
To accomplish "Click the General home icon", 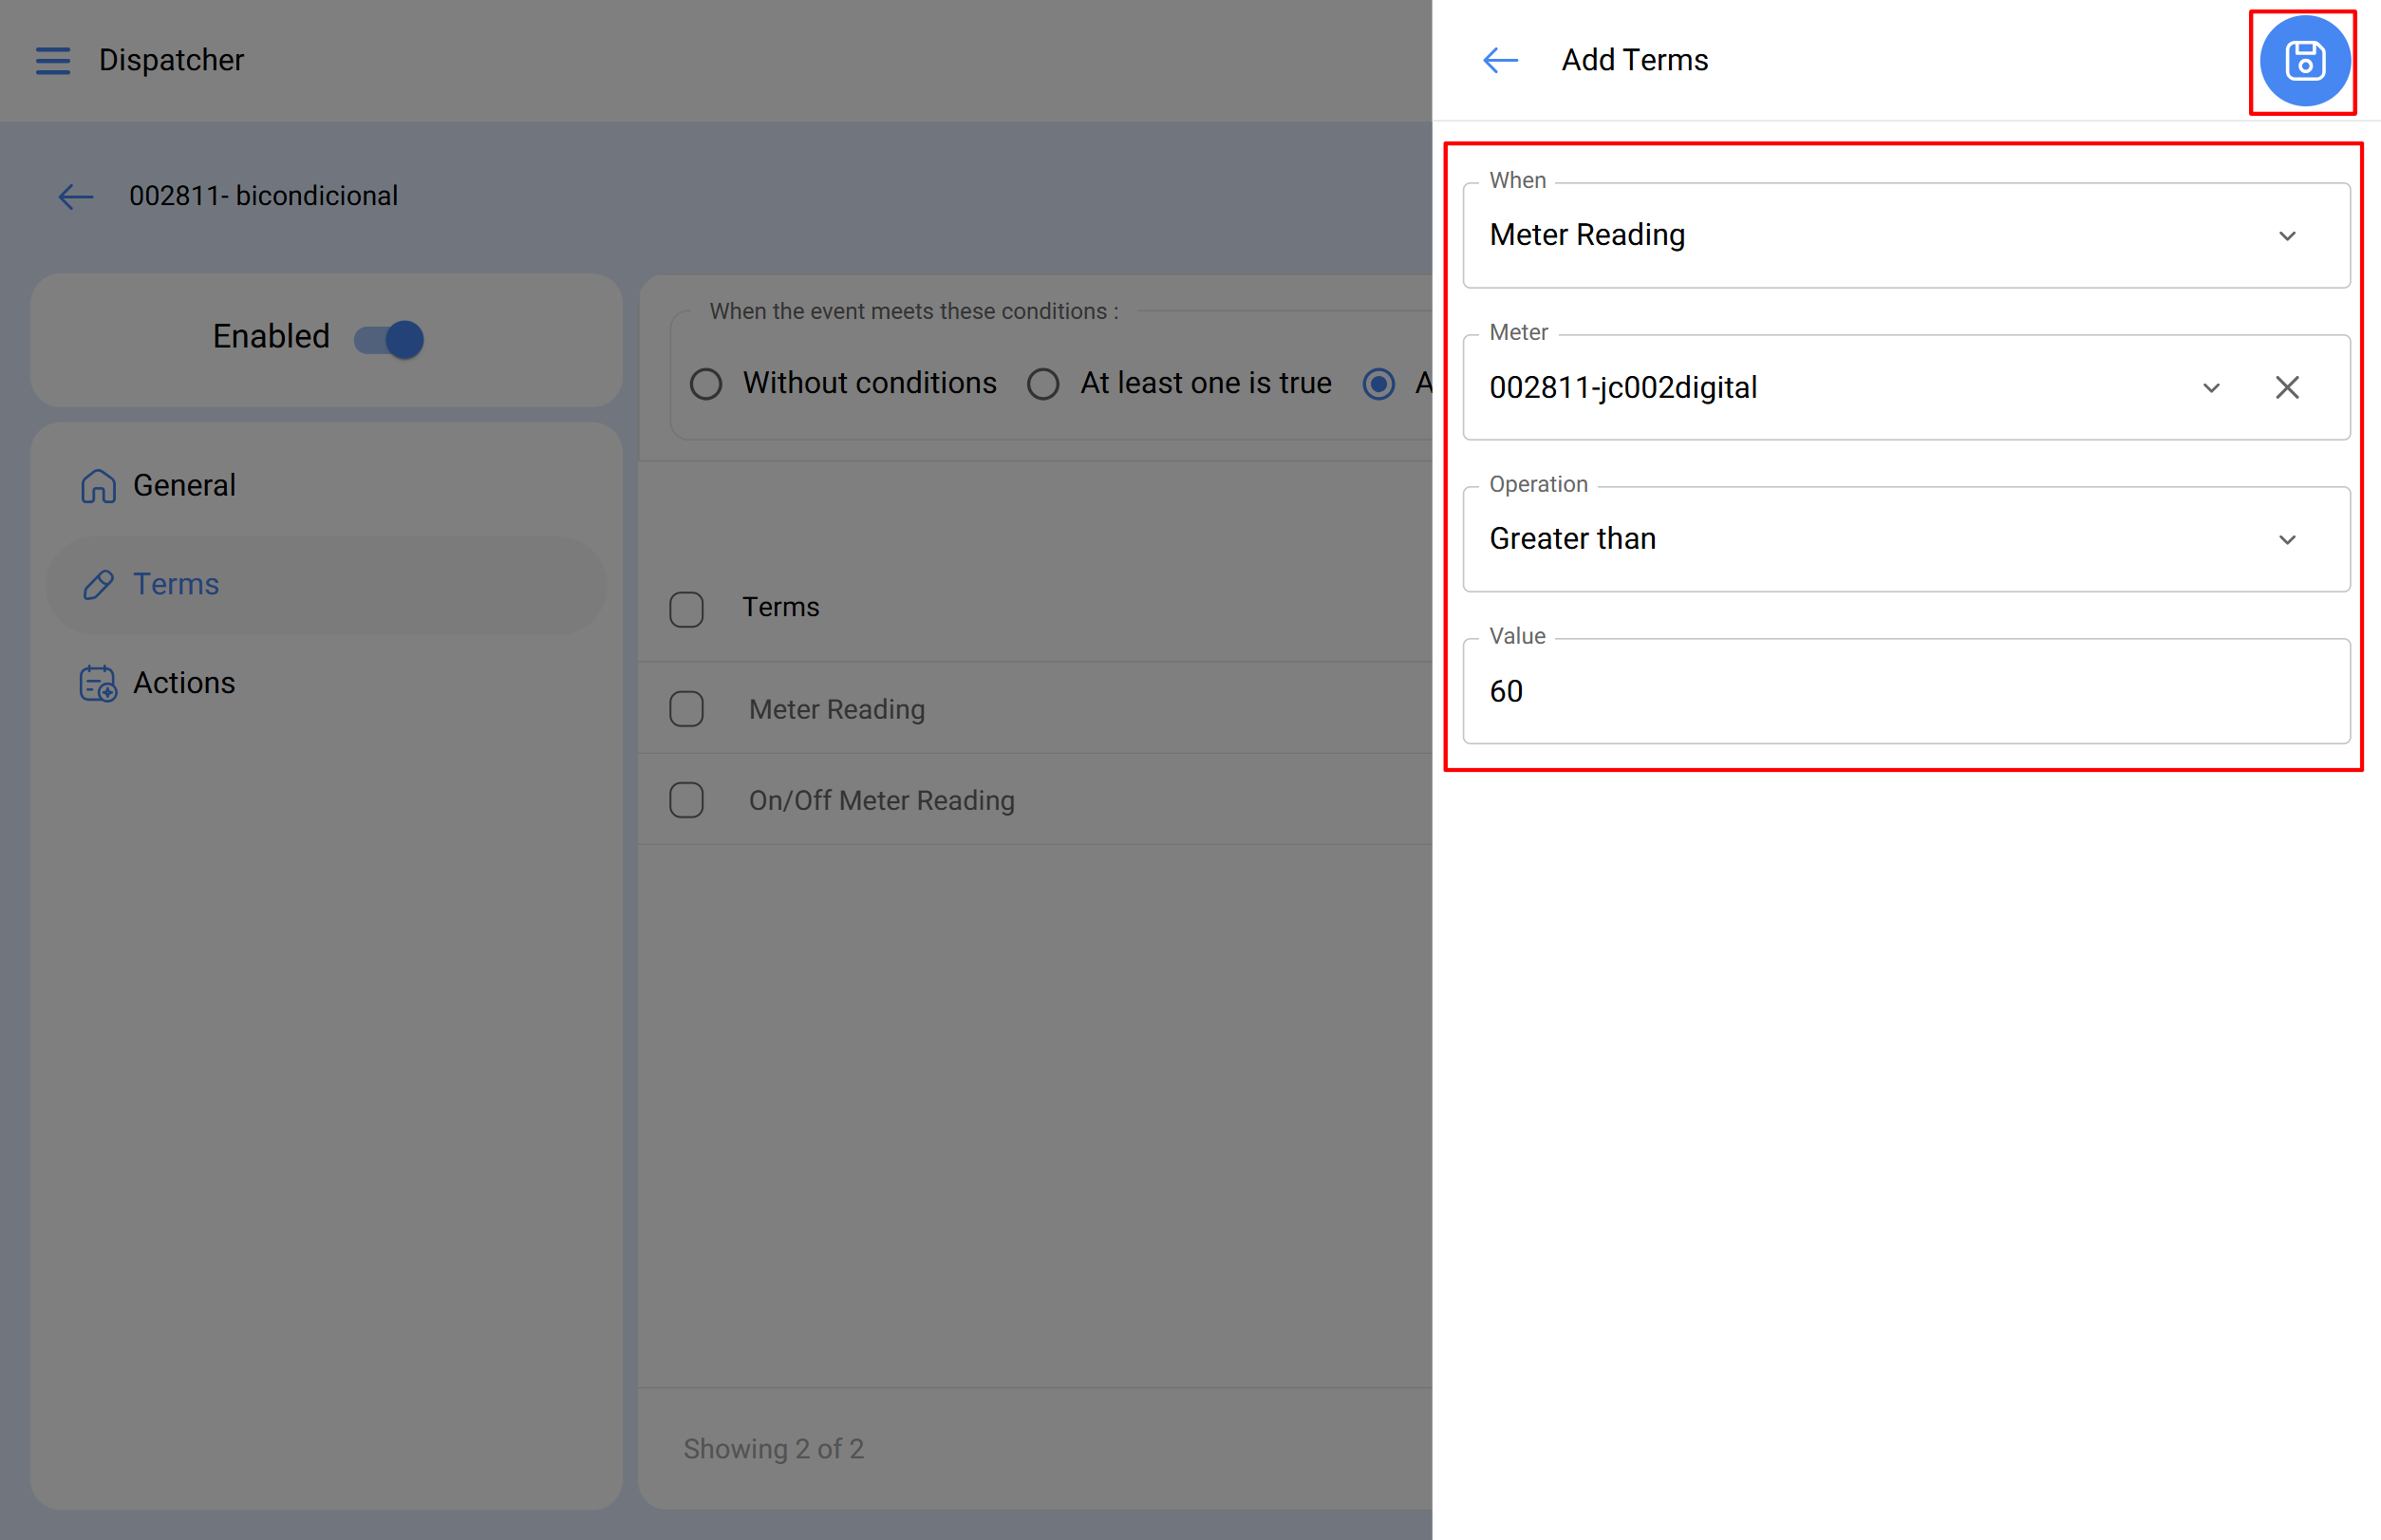I will click(x=98, y=486).
